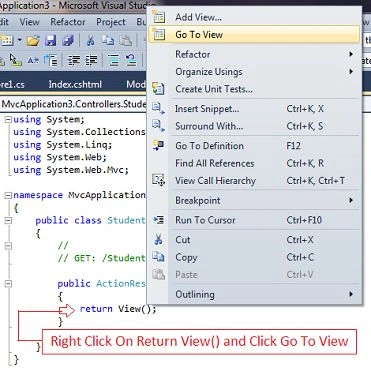Select Cut in context menu

coord(254,240)
